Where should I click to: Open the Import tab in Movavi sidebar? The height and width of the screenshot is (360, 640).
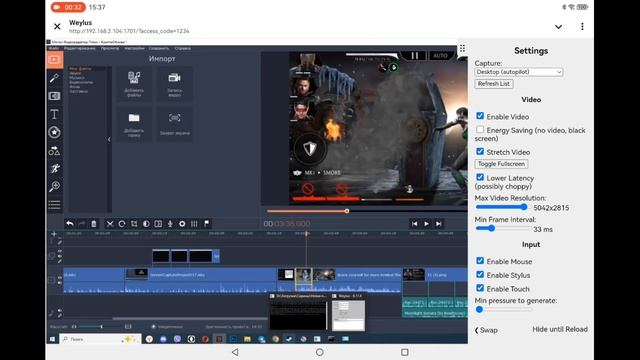pyautogui.click(x=54, y=60)
